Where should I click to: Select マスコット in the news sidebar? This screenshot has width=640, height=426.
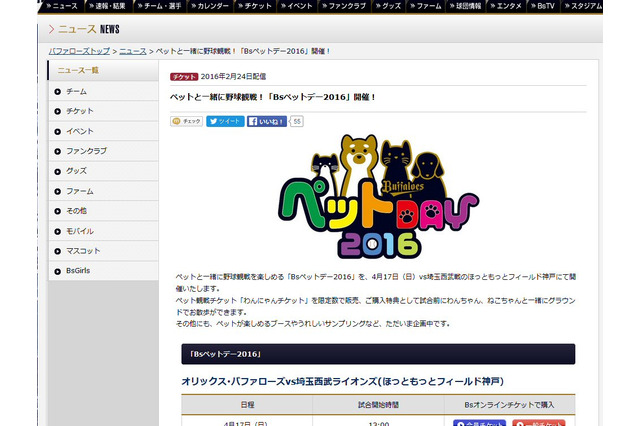(x=104, y=251)
